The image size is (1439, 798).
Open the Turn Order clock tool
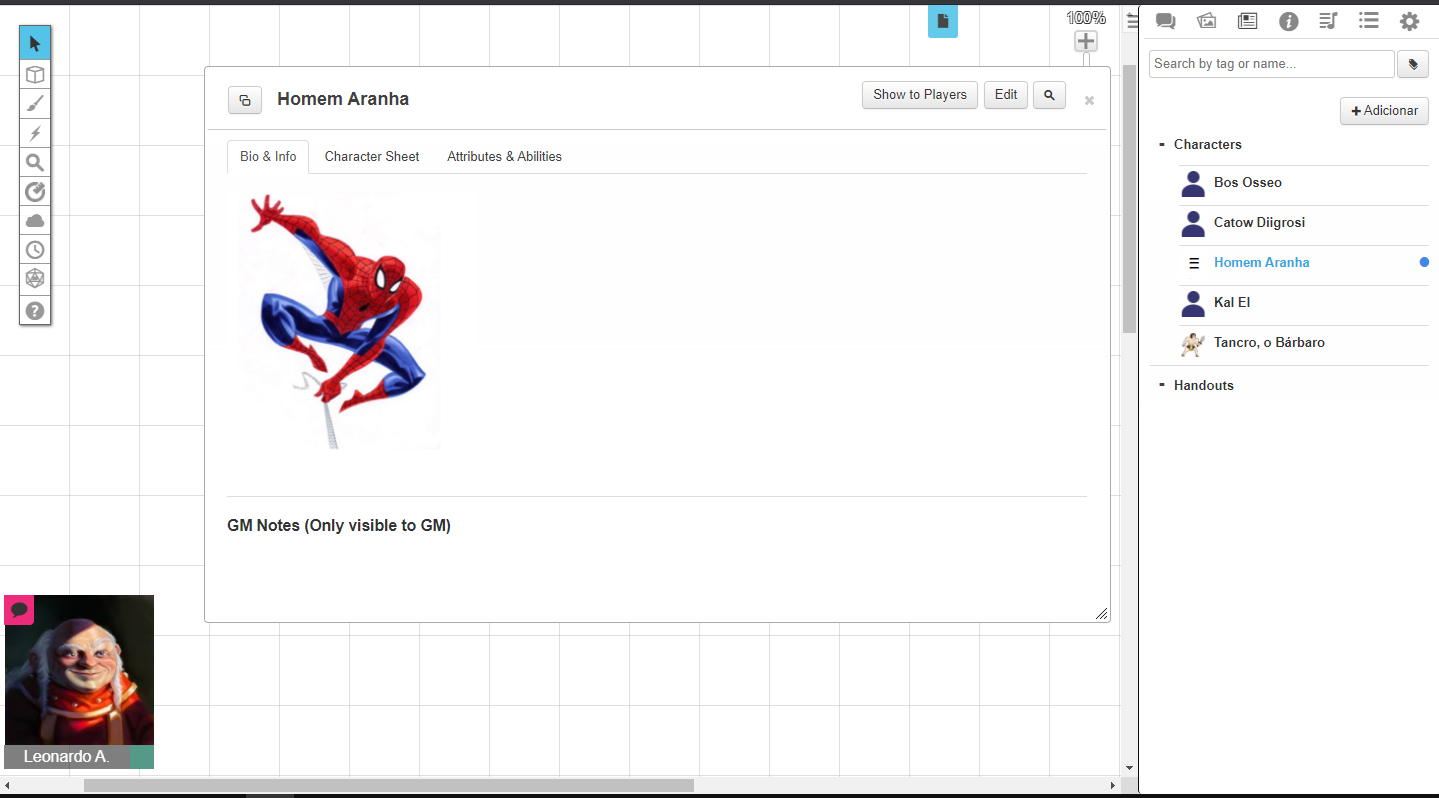pyautogui.click(x=35, y=249)
